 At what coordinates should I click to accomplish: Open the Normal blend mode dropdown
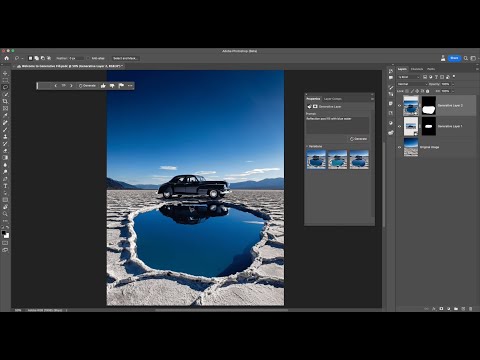coord(412,84)
